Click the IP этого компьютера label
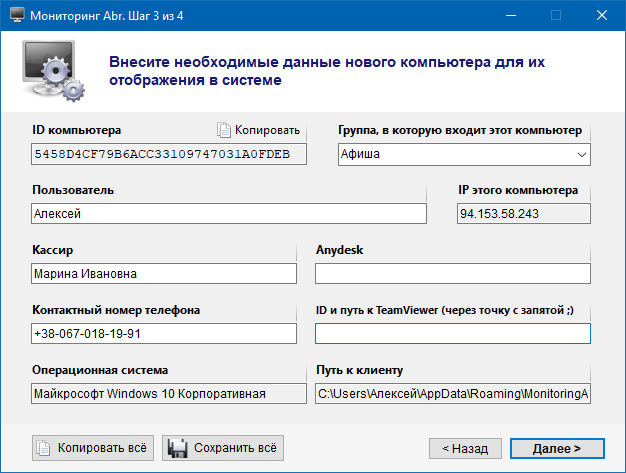 click(518, 190)
